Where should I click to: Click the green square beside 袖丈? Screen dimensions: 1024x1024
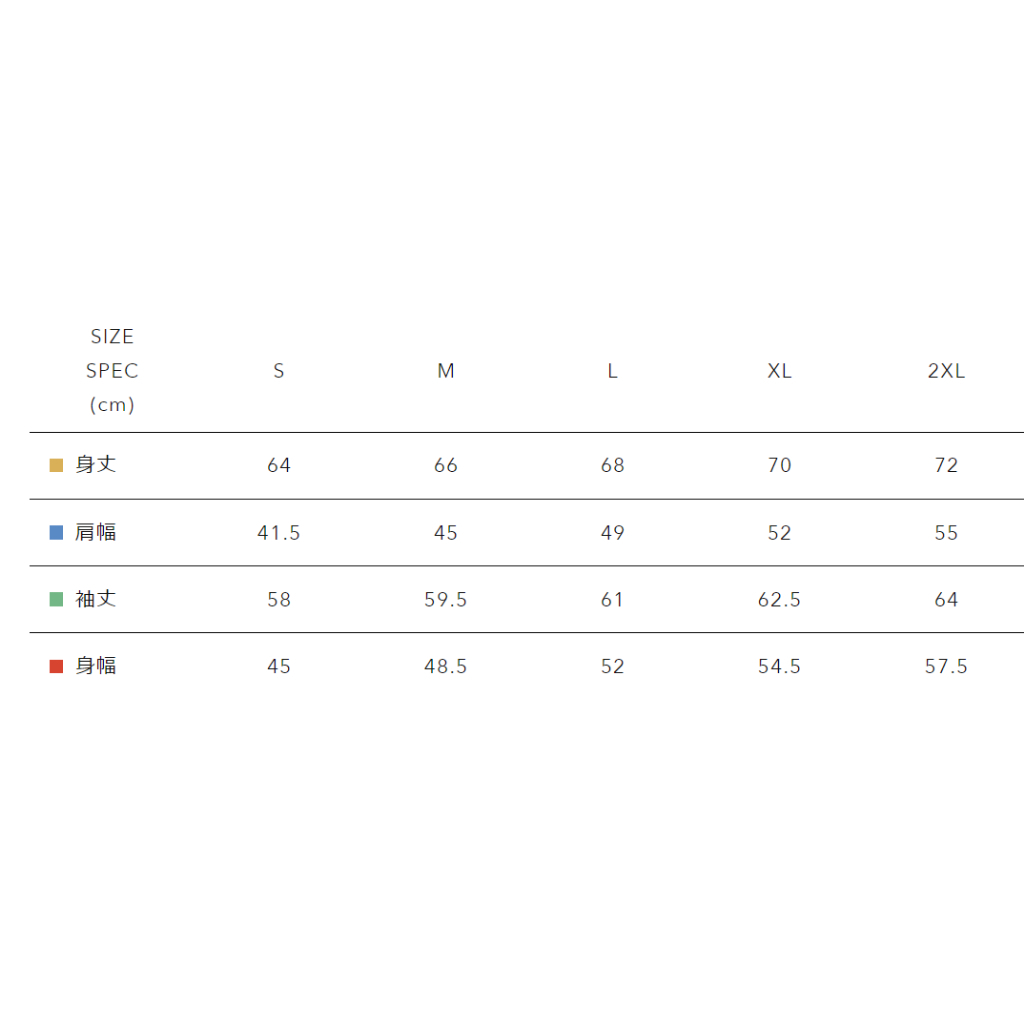57,600
